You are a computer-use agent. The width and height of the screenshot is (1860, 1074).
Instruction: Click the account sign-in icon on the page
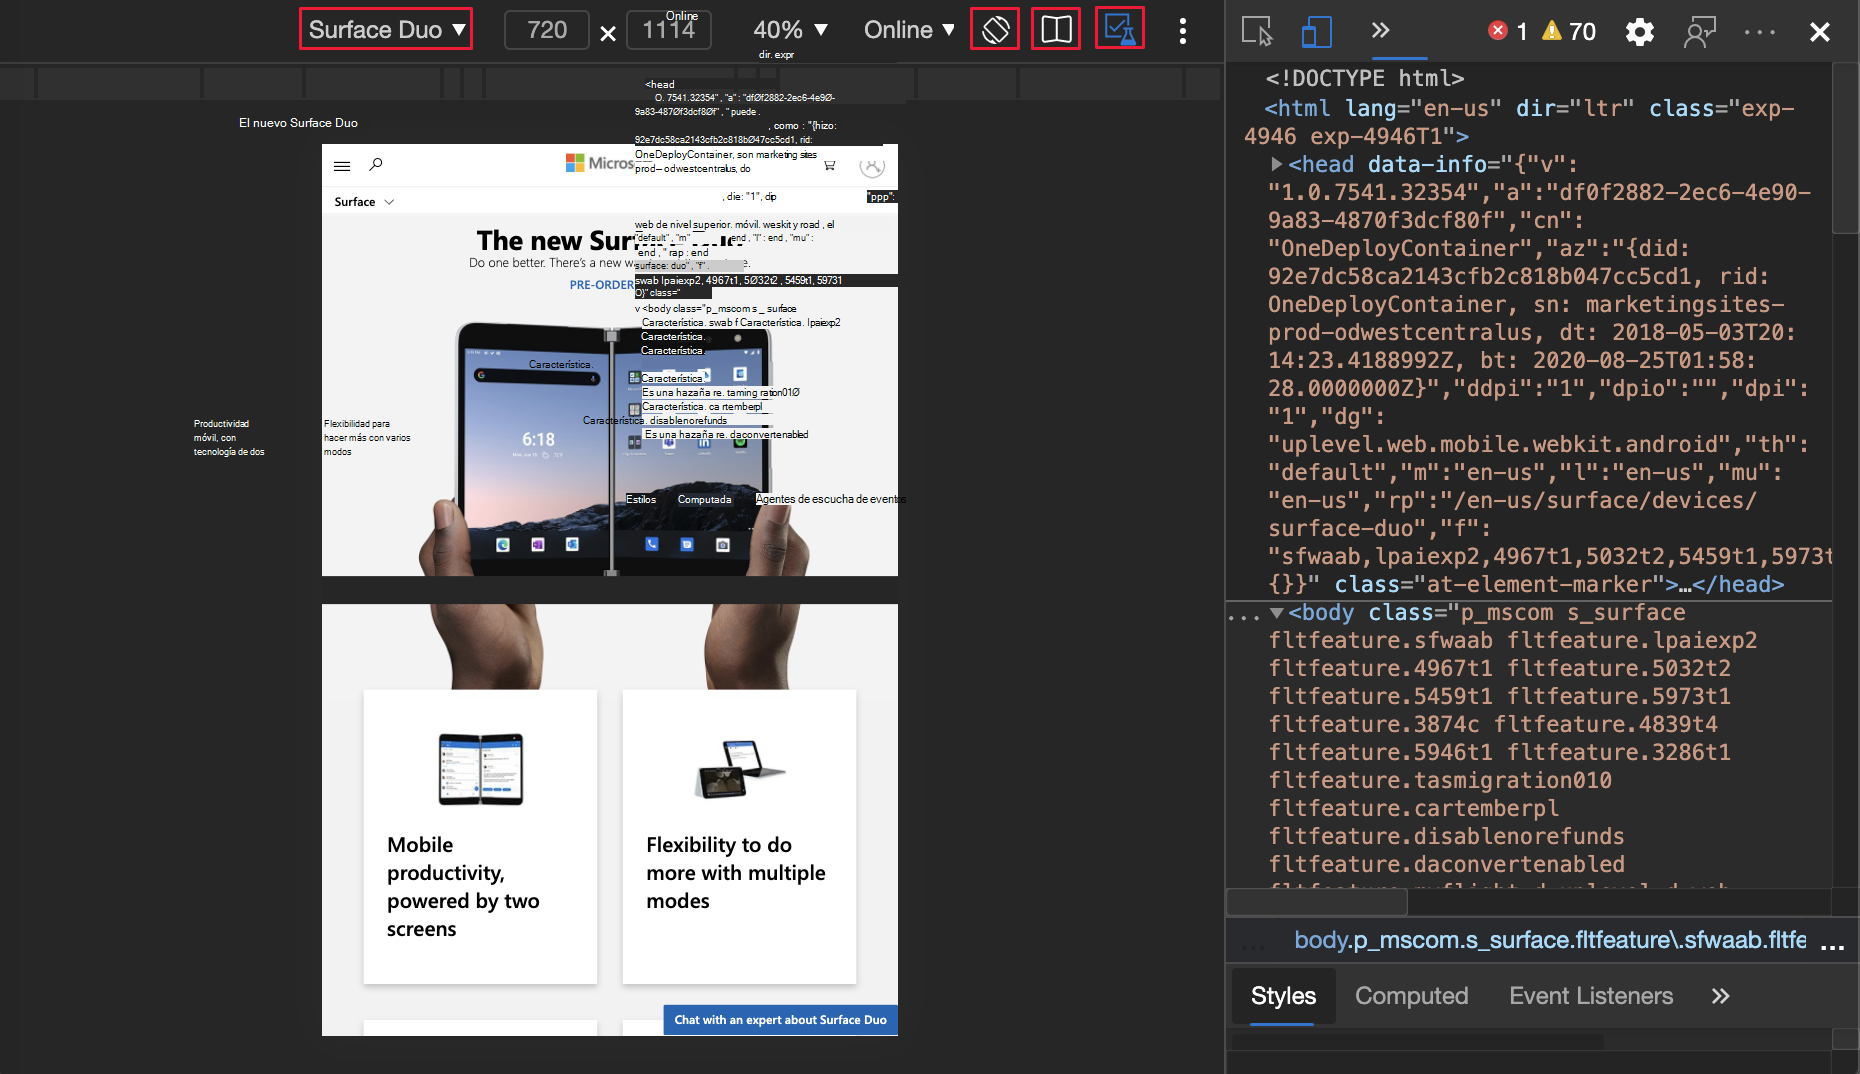tap(872, 167)
